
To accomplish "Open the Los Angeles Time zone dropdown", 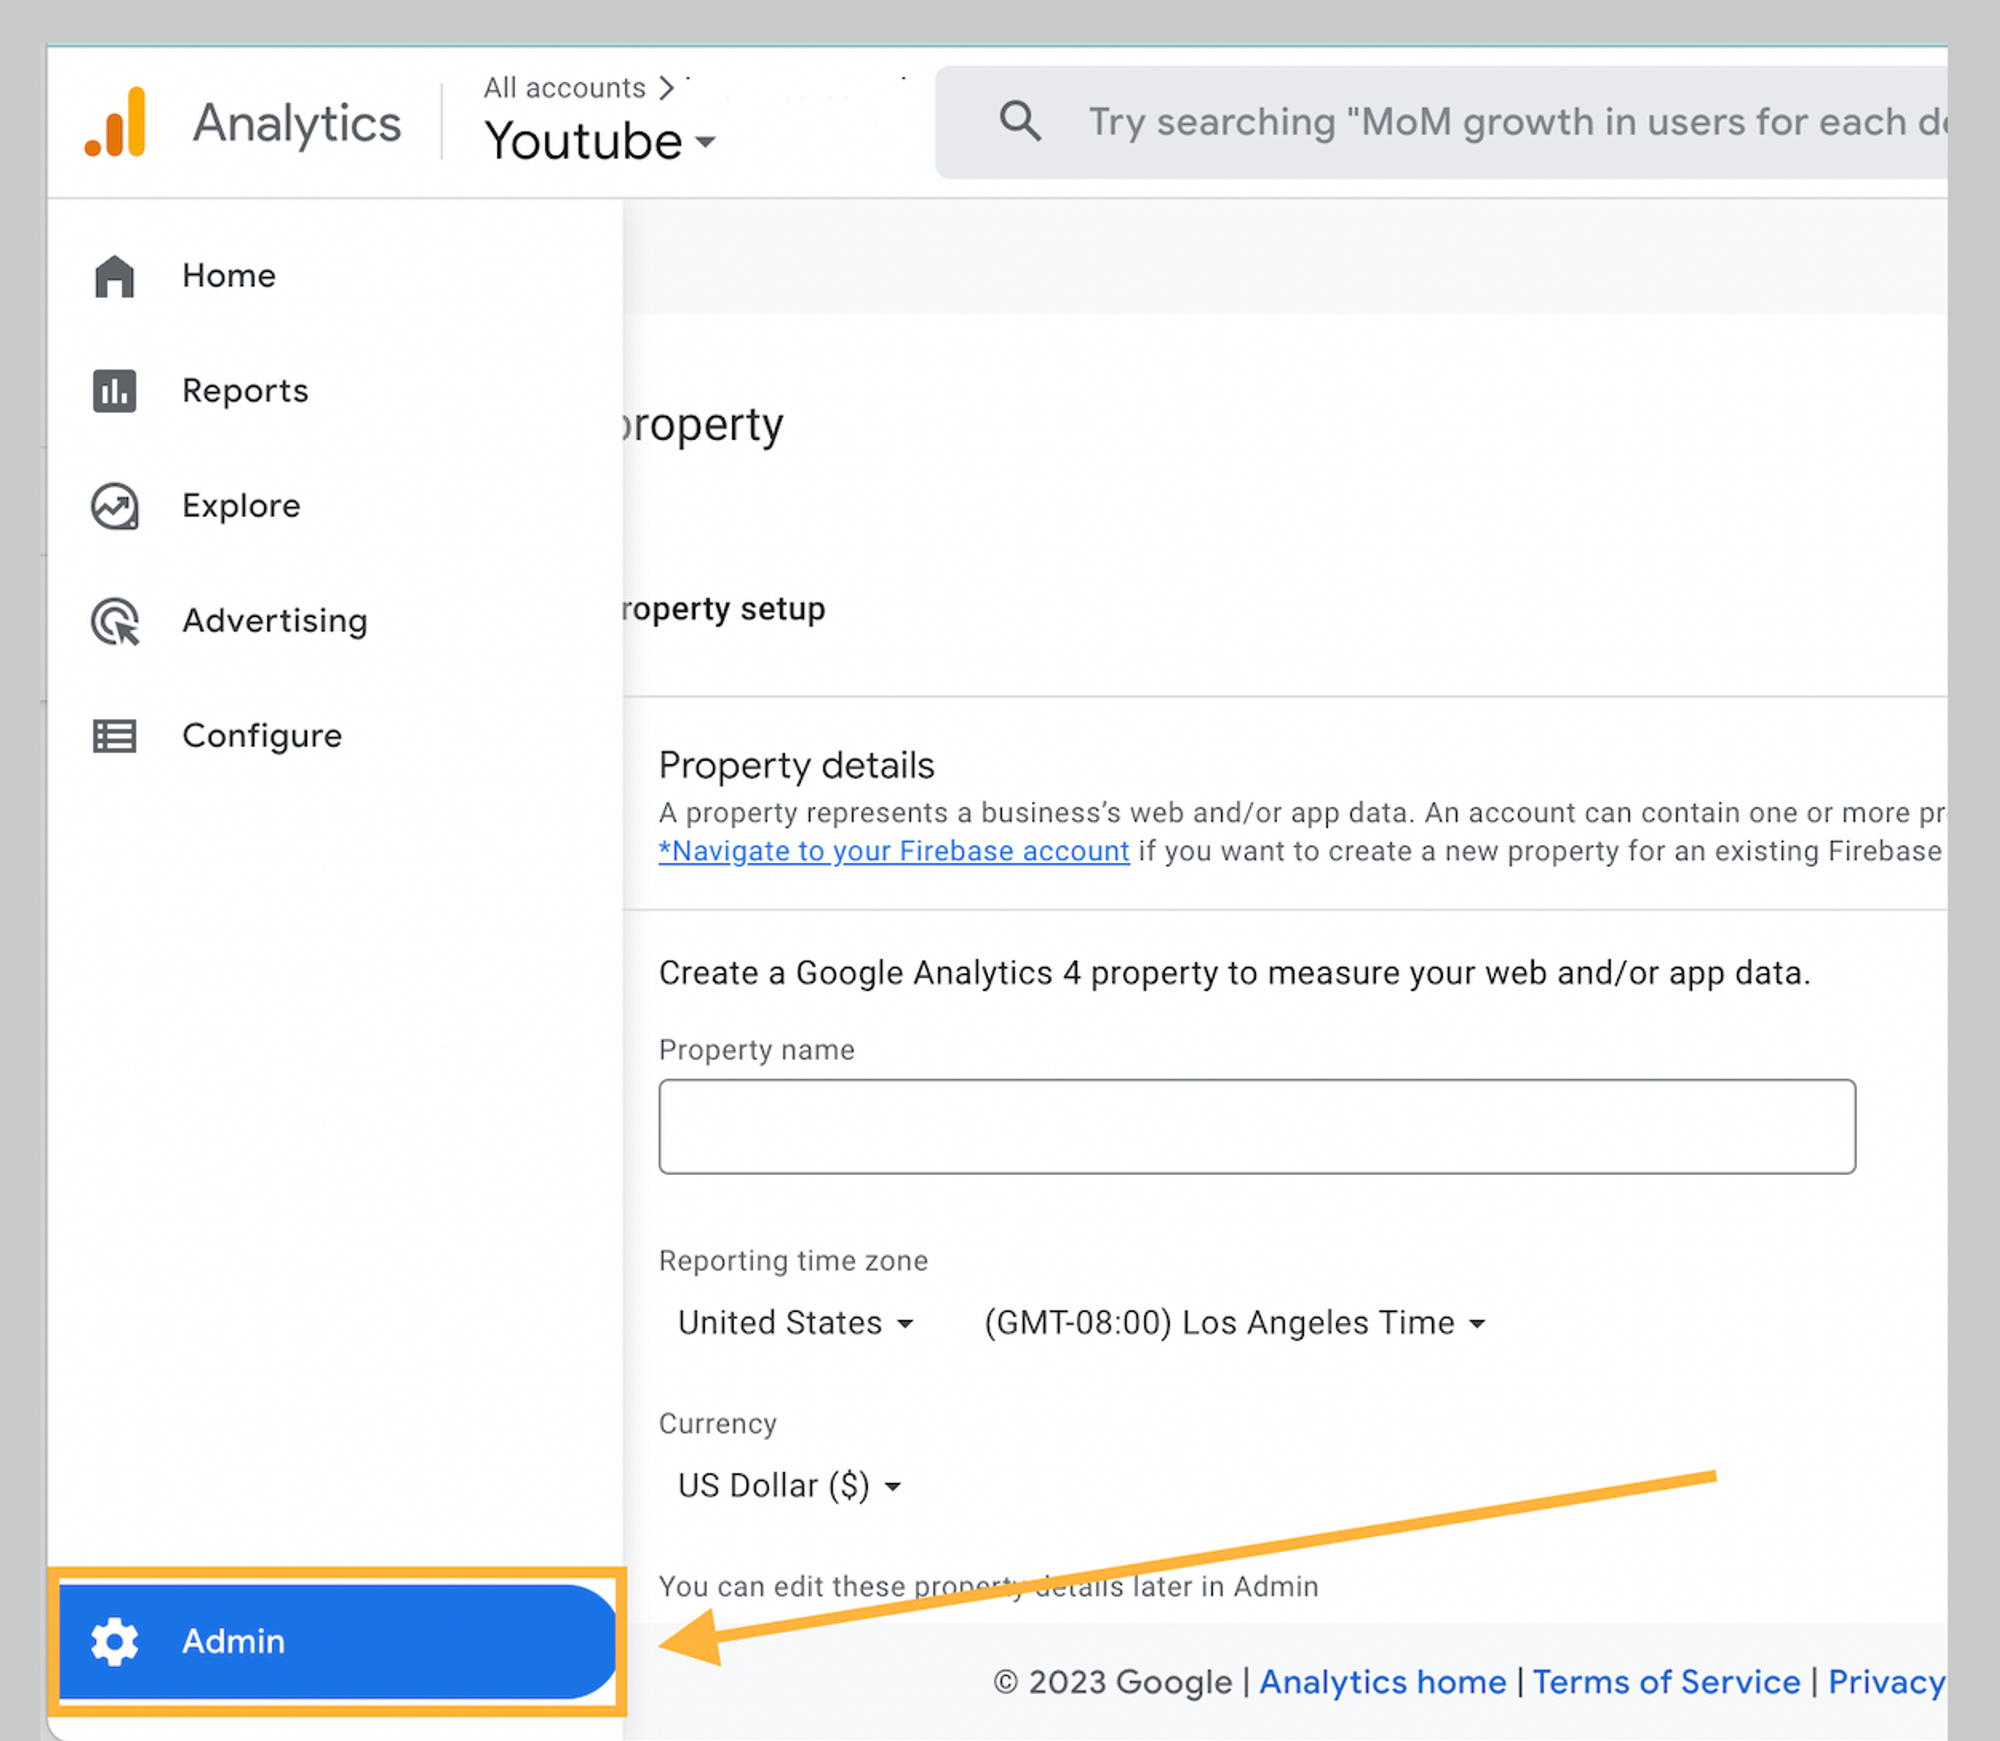I will 1234,1322.
